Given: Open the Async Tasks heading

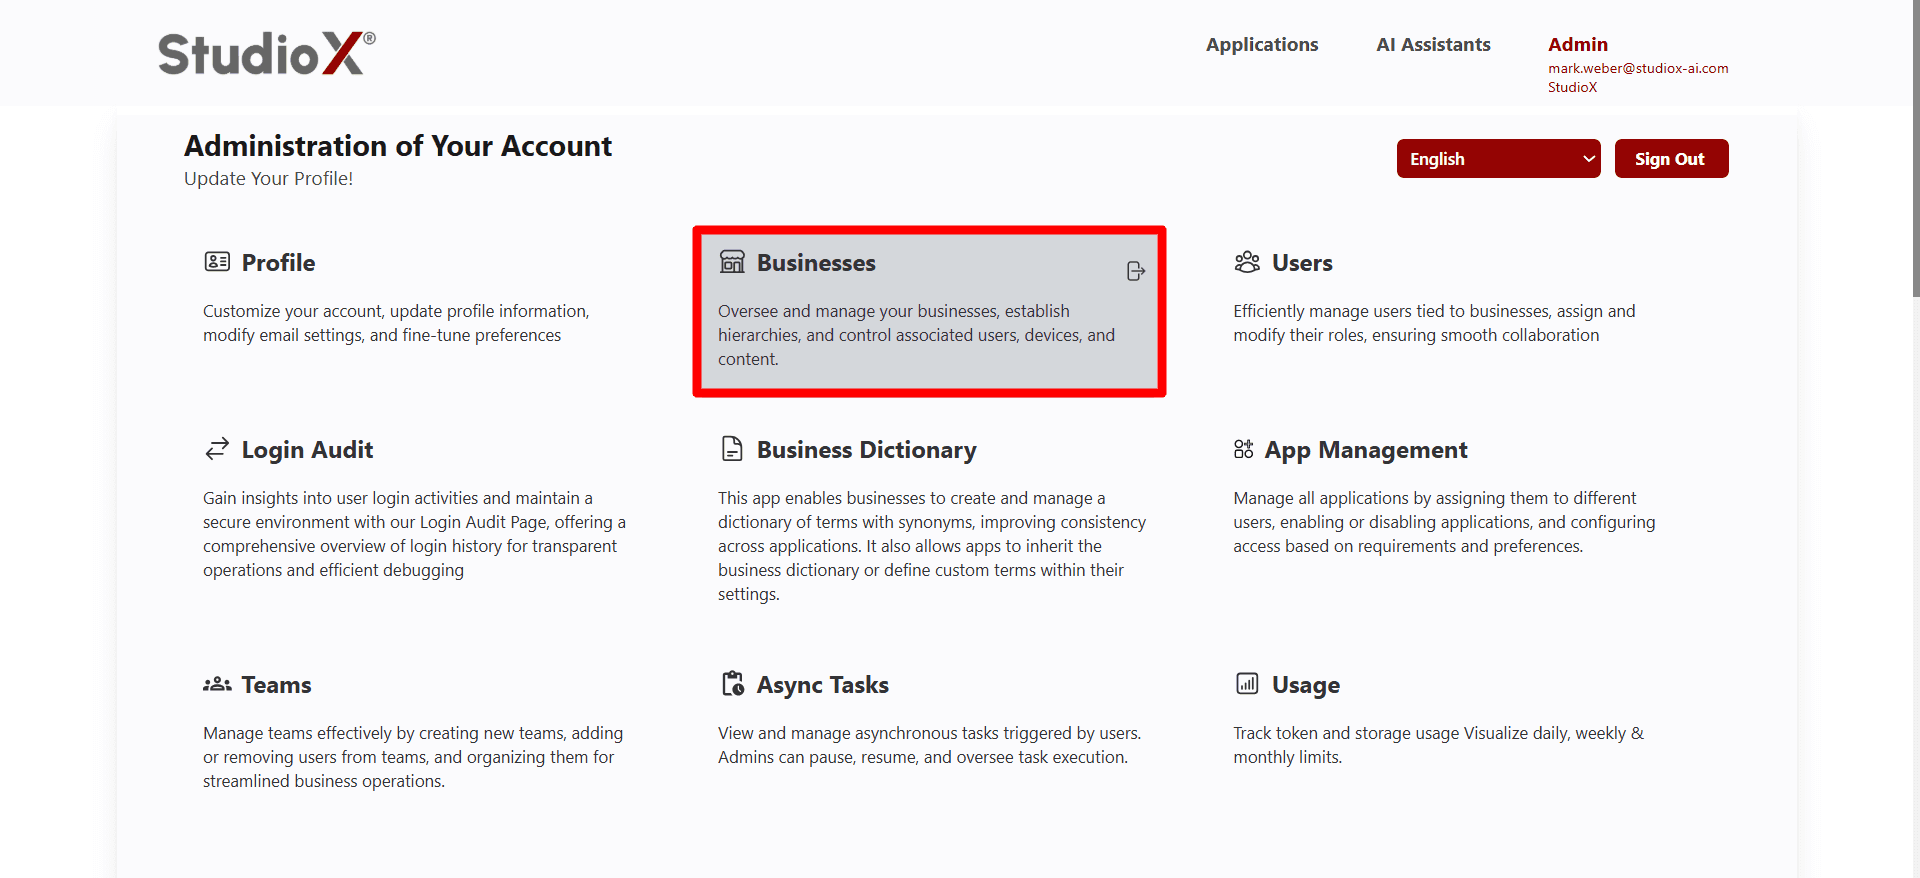Looking at the screenshot, I should click(x=822, y=685).
